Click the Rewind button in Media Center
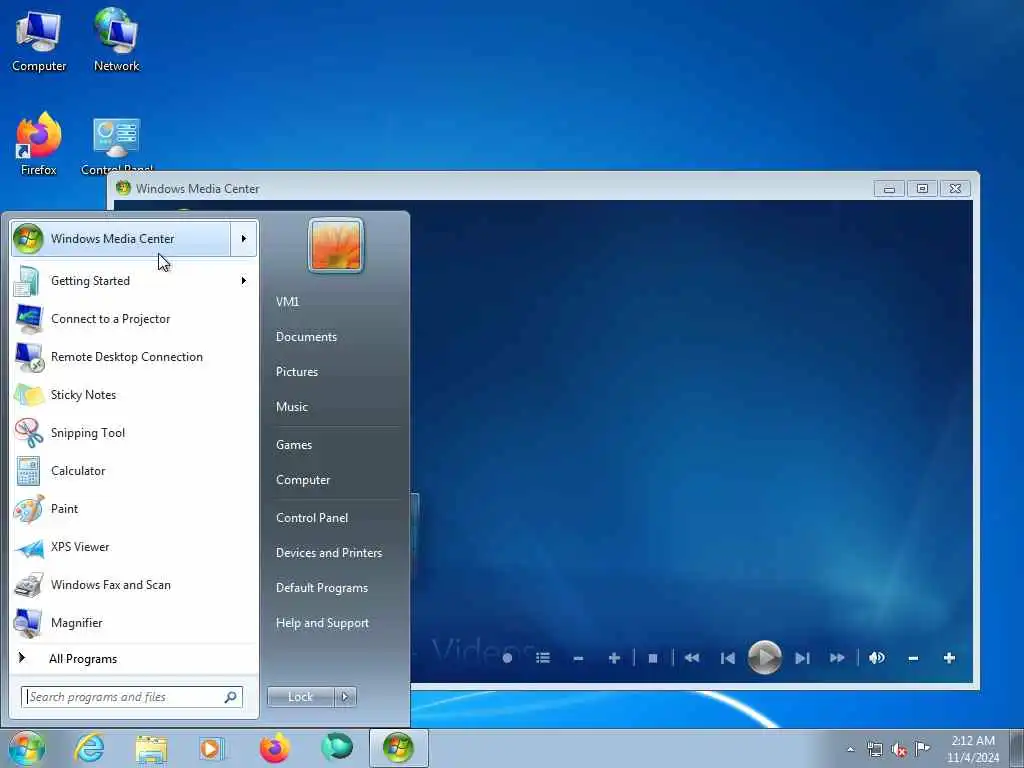The width and height of the screenshot is (1024, 768). [x=692, y=658]
